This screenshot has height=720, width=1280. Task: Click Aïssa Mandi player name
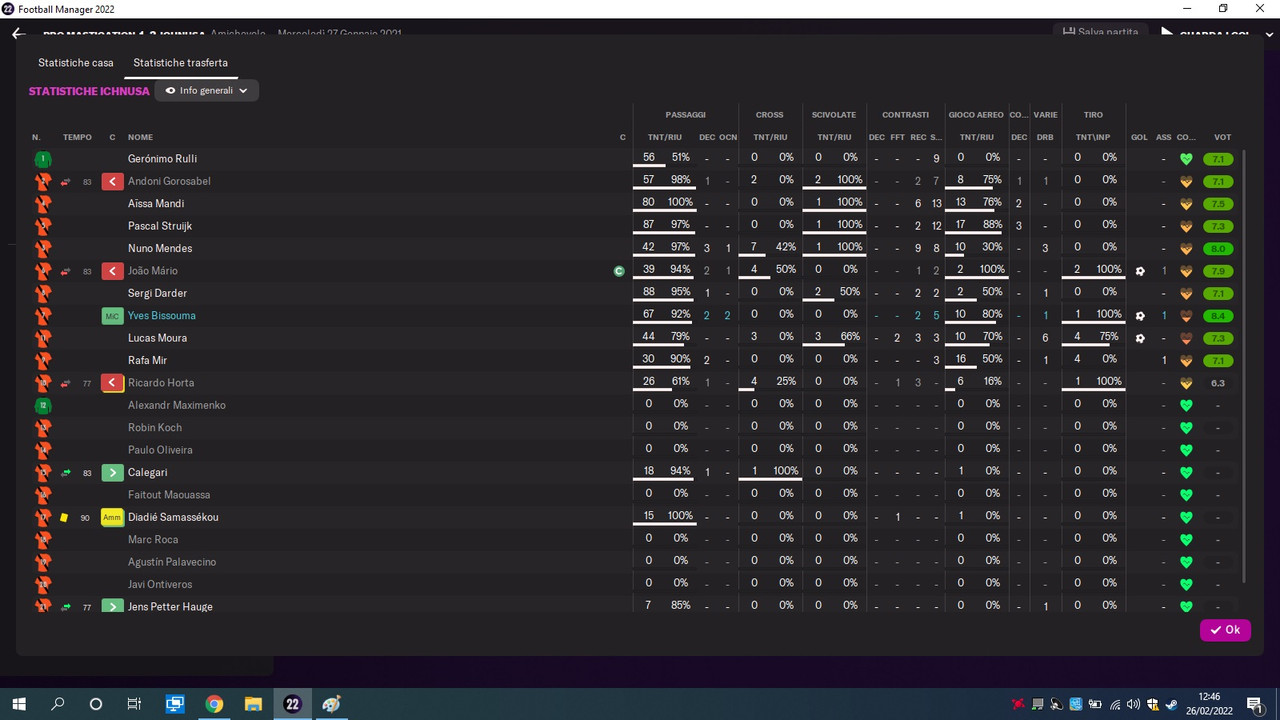point(156,204)
